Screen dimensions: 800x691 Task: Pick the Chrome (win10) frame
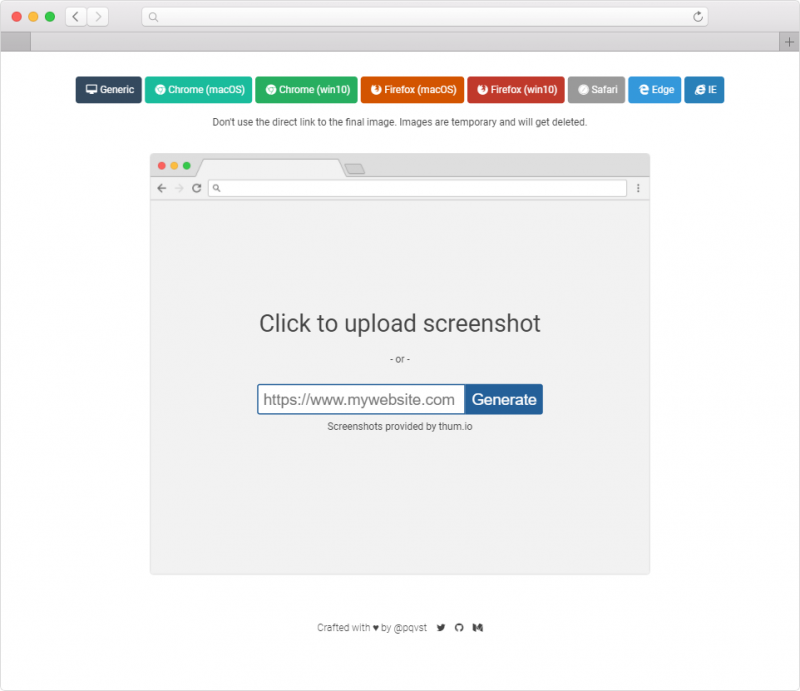click(307, 90)
